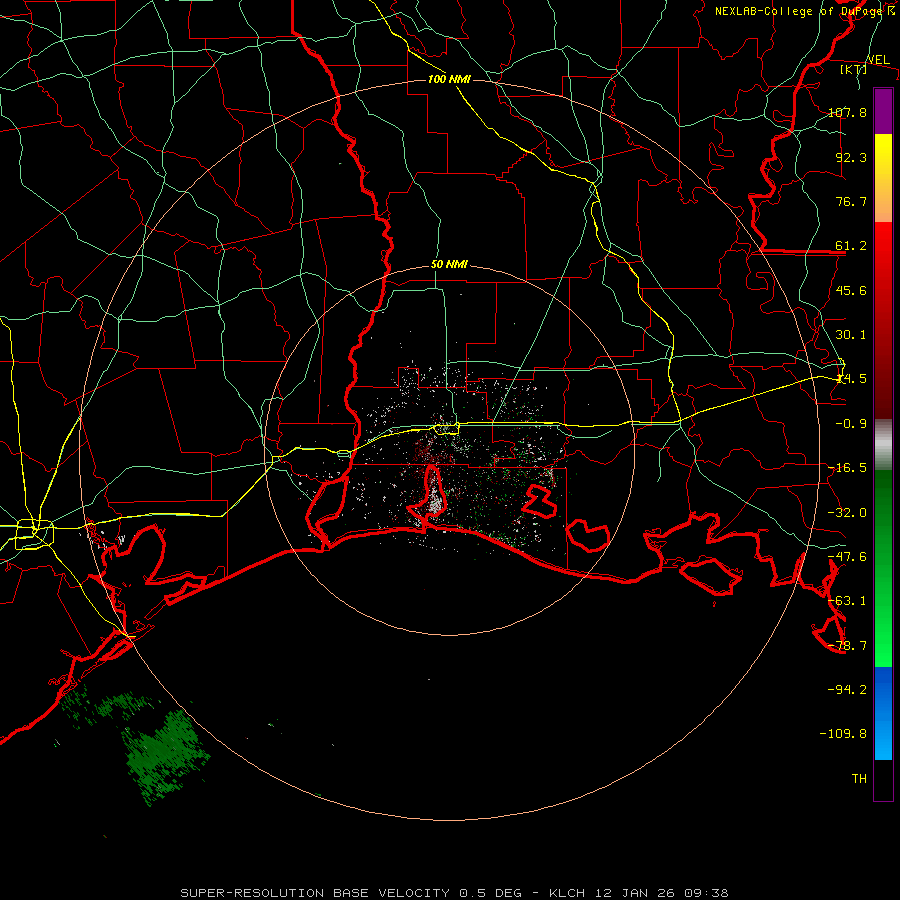Pick the blue segment of the velocity scale

tap(883, 713)
